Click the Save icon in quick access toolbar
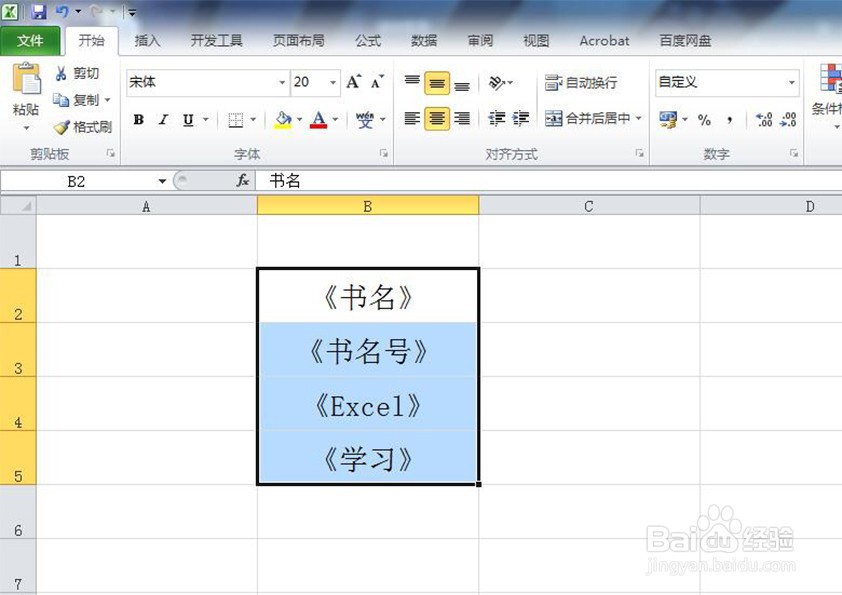Screen dimensions: 842x595 (x=38, y=11)
